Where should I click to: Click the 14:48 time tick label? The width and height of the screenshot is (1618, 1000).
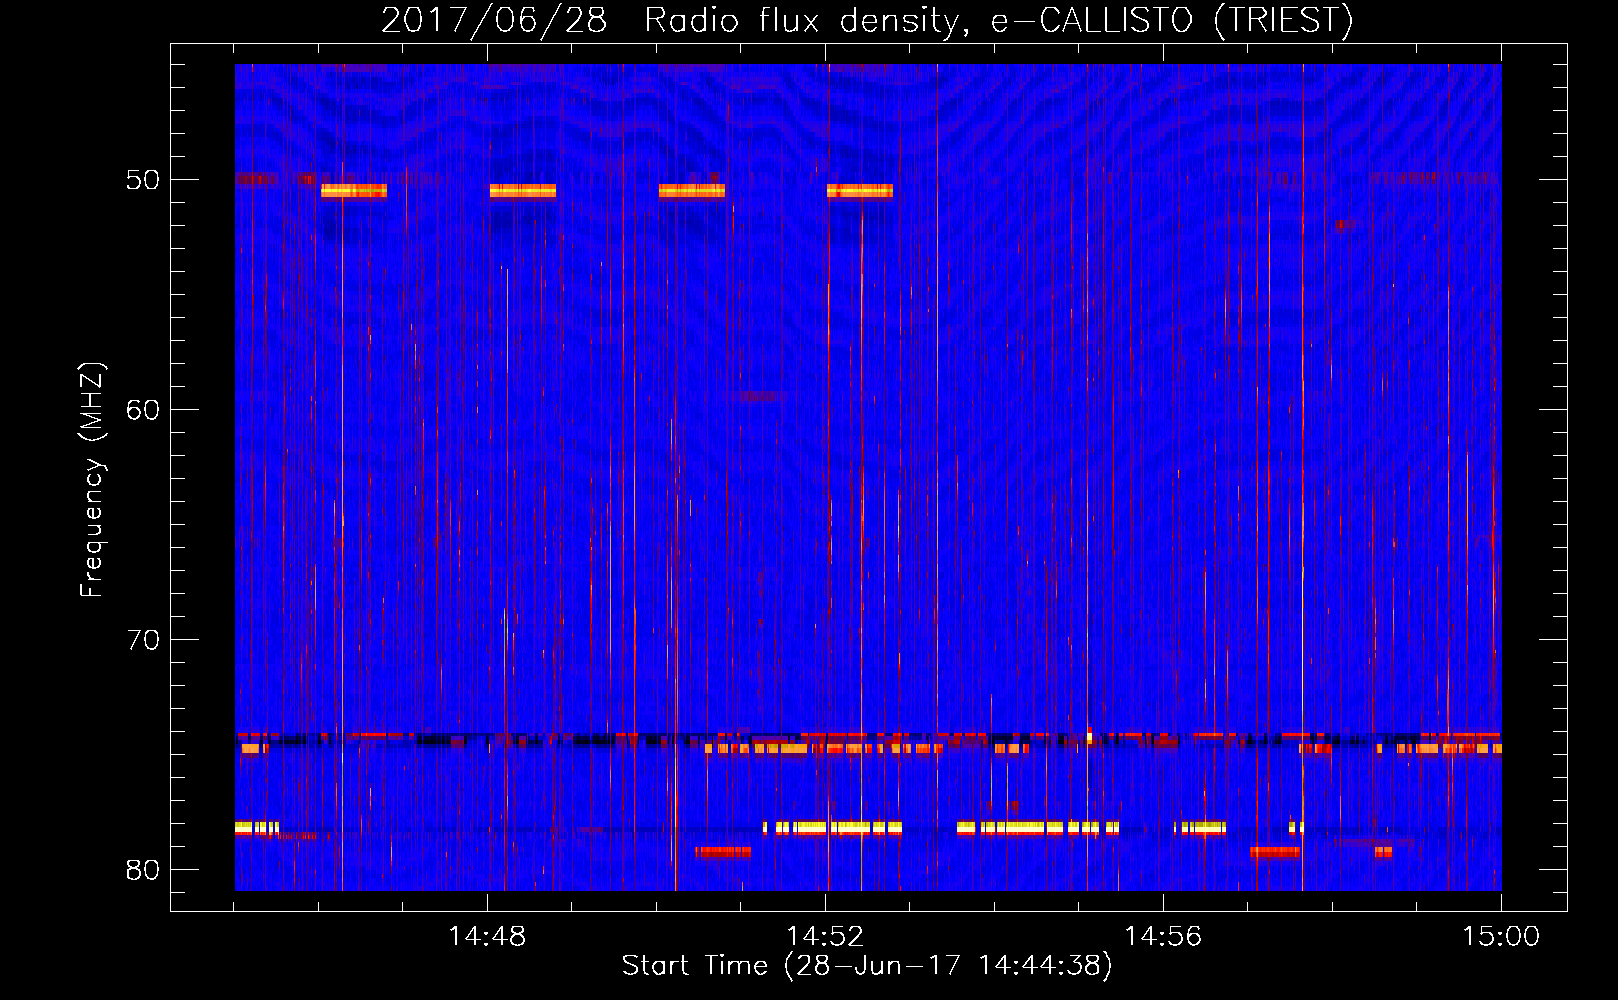coord(487,937)
